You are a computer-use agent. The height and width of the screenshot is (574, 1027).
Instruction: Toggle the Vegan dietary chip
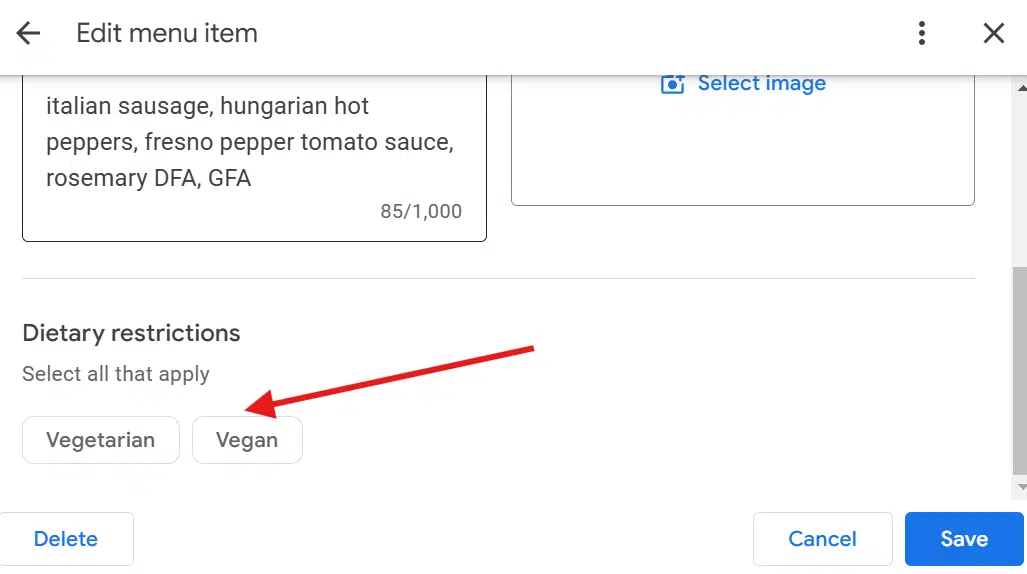click(x=247, y=440)
